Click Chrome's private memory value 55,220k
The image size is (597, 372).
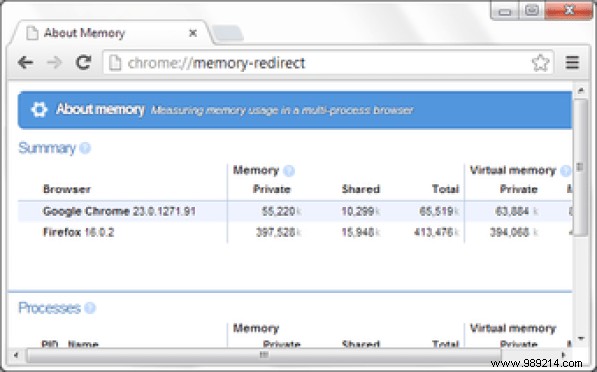(281, 211)
